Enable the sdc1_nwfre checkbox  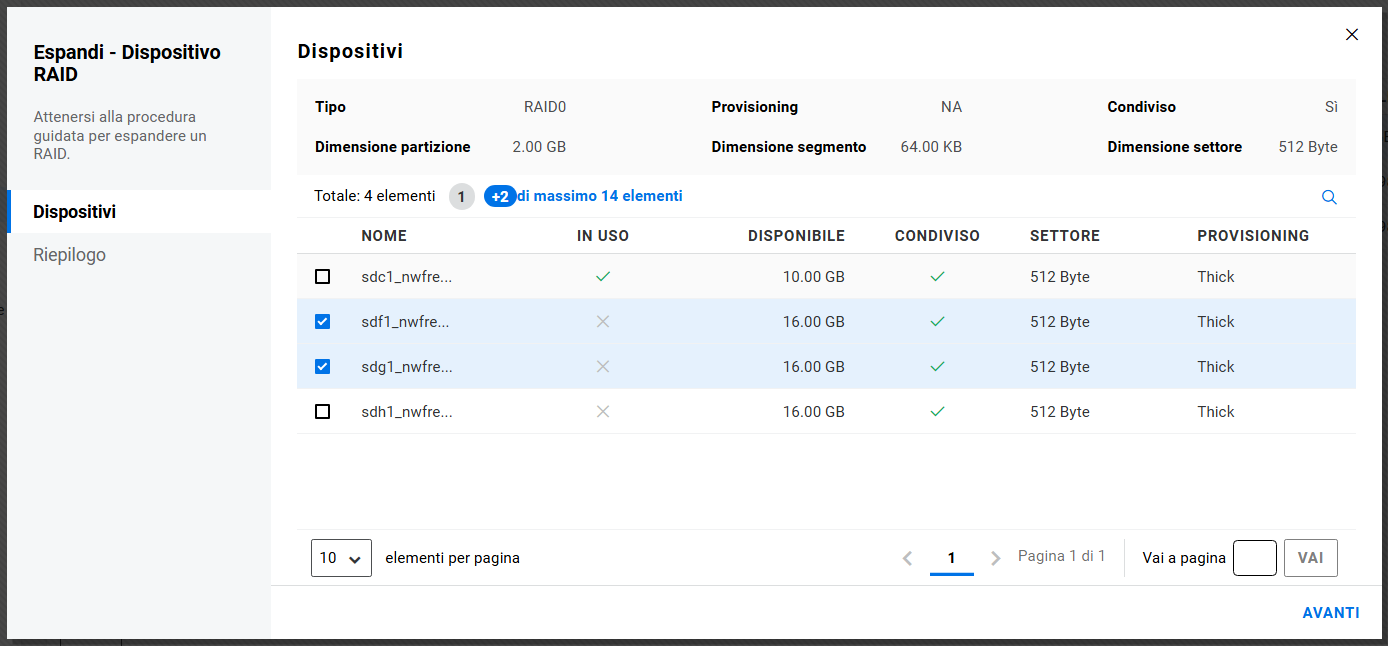(322, 277)
